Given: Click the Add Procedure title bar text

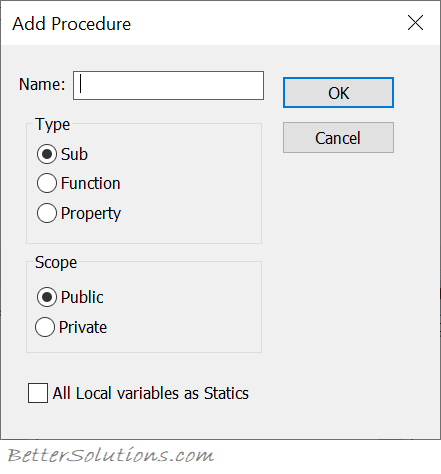Looking at the screenshot, I should coord(72,24).
